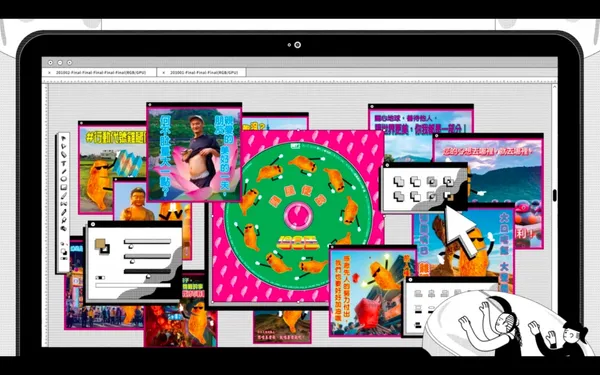Click the horizontal align center icon

[431, 293]
